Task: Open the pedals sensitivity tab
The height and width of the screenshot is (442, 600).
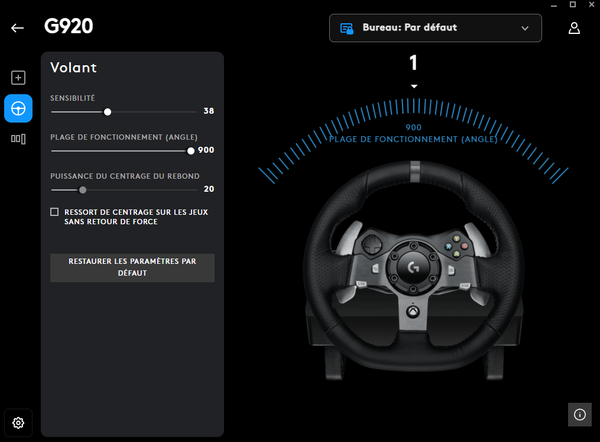Action: pyautogui.click(x=18, y=139)
